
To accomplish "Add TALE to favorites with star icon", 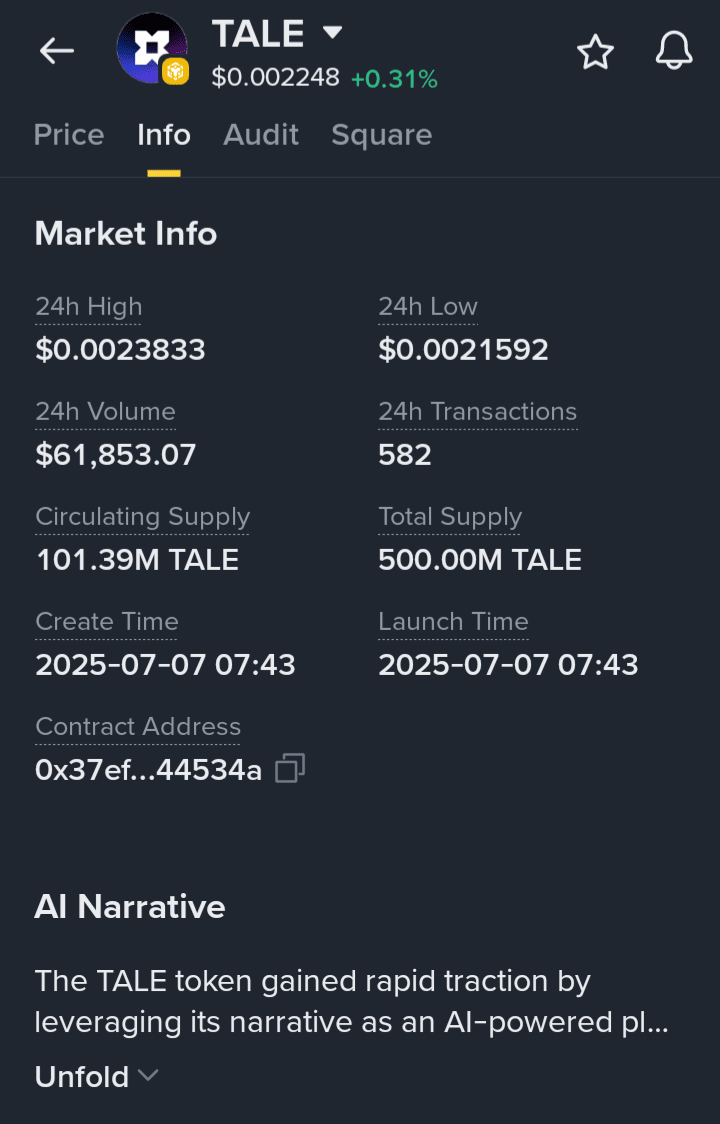I will pos(595,52).
